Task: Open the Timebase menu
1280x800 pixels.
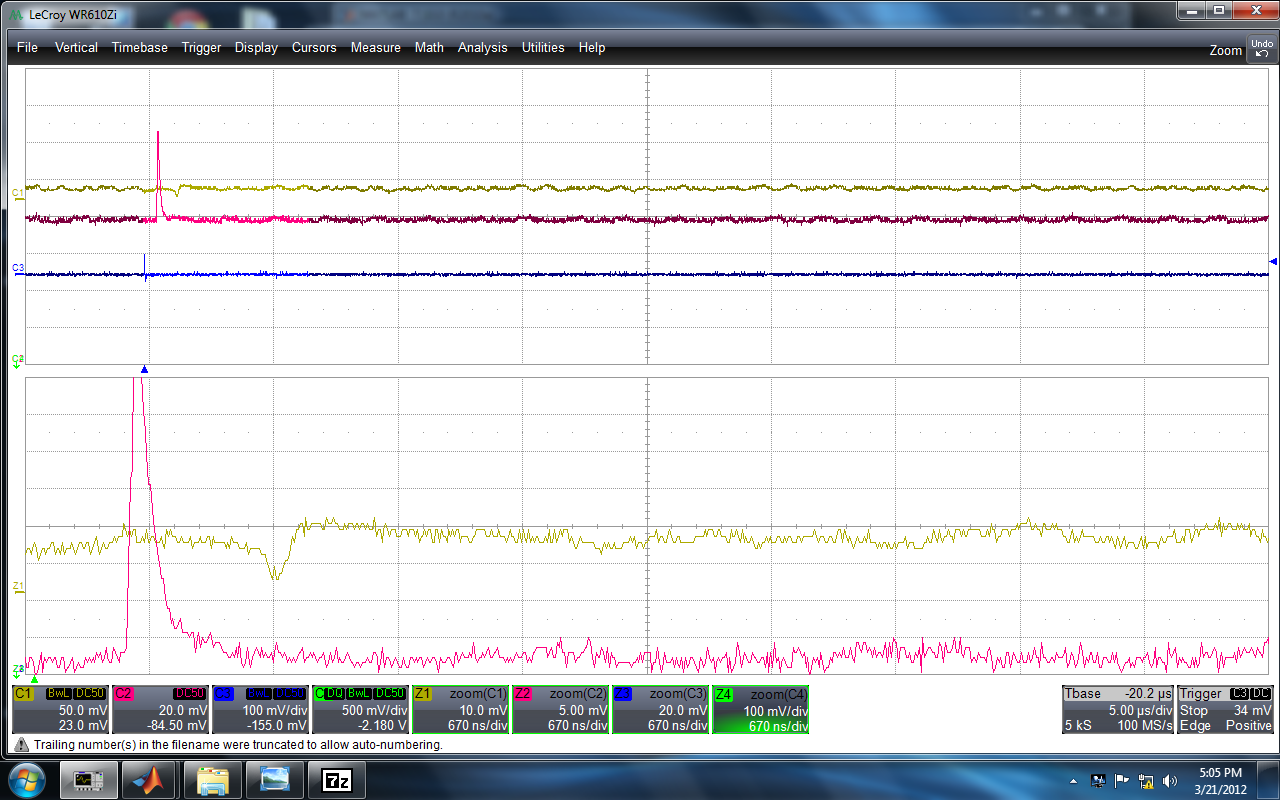Action: 139,47
